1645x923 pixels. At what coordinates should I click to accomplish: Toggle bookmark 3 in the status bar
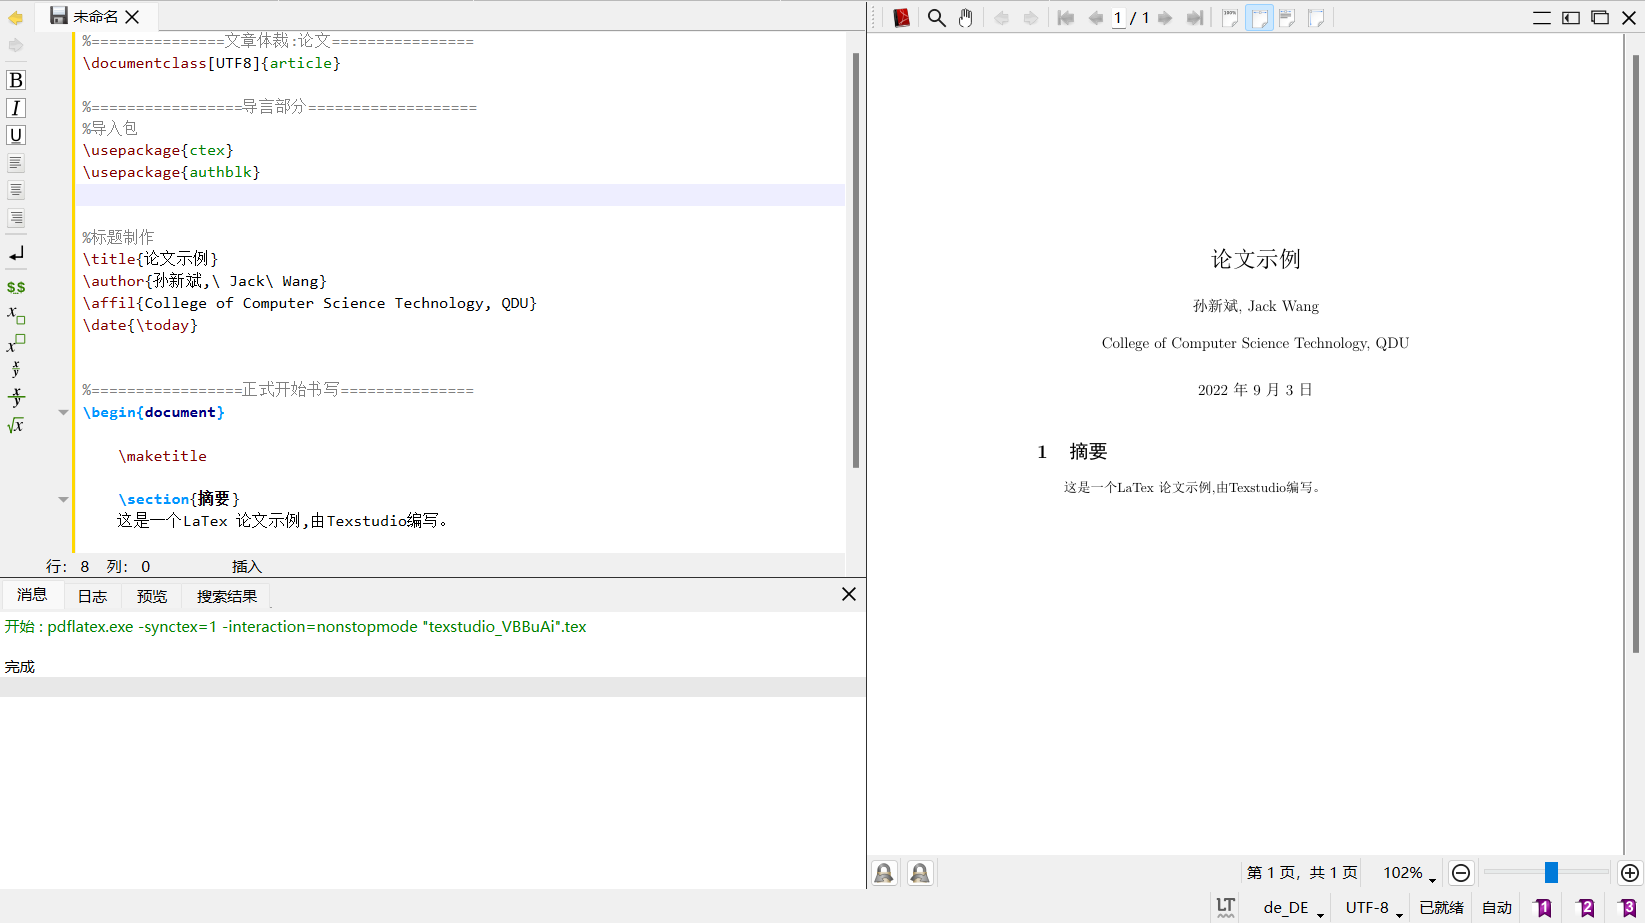click(x=1628, y=907)
